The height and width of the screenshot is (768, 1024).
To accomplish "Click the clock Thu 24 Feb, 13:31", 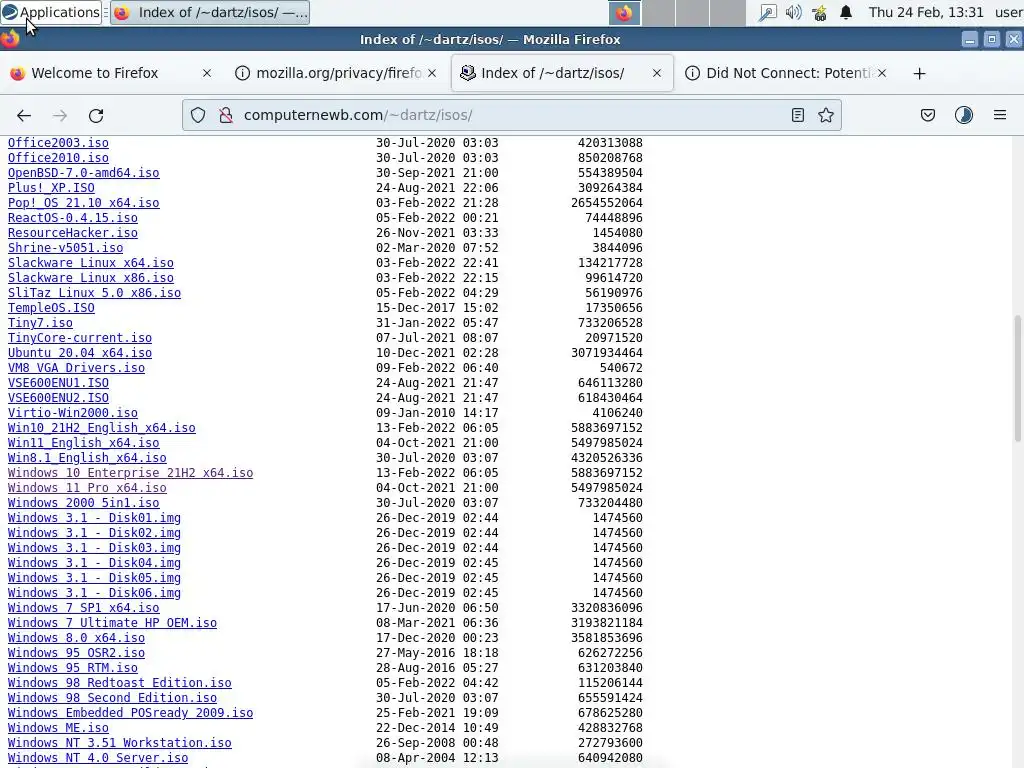I will pos(925,12).
